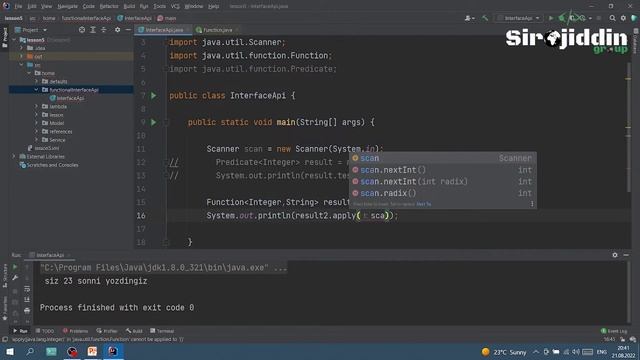
Task: Open the Refactor menu
Action: (x=109, y=6)
